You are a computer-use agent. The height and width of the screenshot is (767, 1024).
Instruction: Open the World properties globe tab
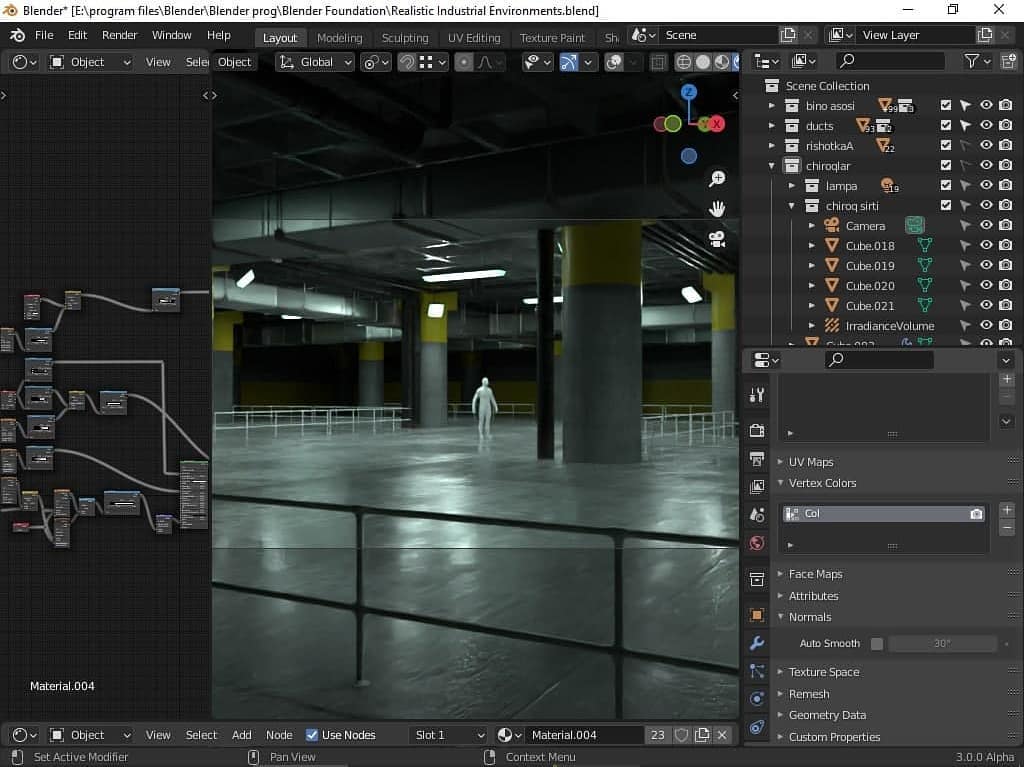pos(757,543)
